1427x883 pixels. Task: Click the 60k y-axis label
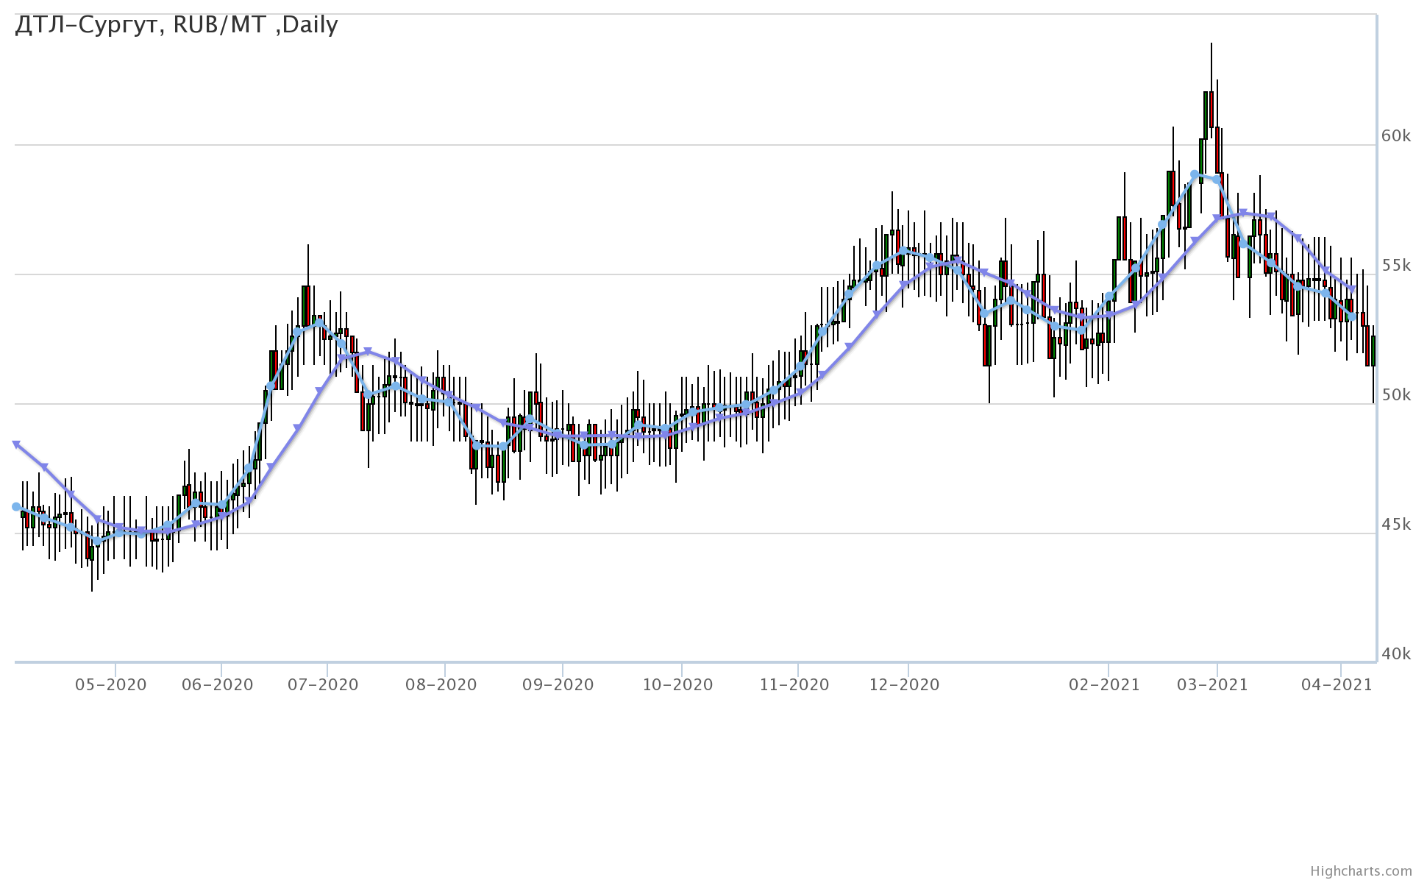click(1395, 136)
